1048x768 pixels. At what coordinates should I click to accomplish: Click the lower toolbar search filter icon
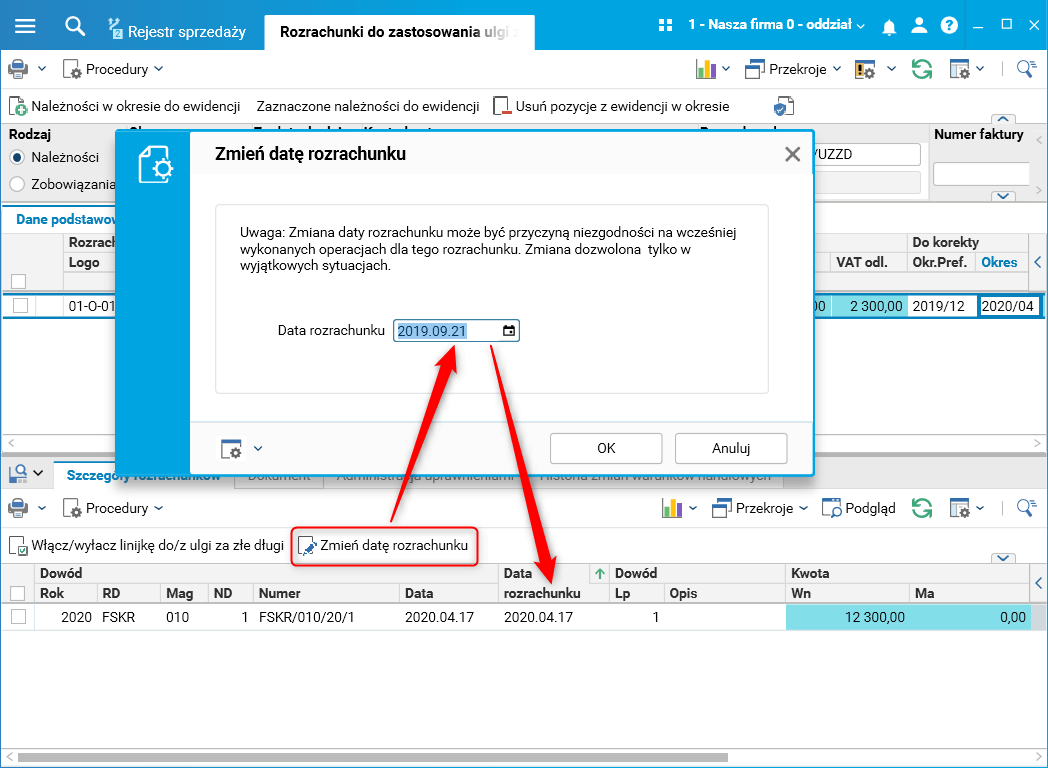(1026, 507)
